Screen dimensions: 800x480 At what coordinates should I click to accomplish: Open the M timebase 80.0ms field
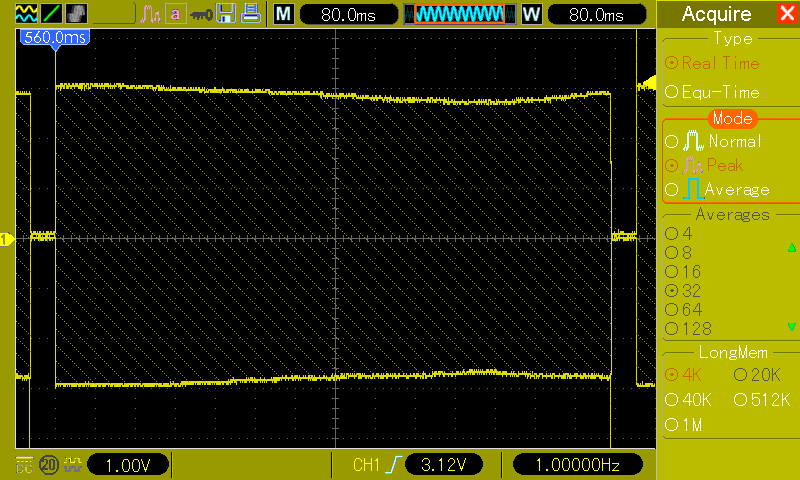348,14
